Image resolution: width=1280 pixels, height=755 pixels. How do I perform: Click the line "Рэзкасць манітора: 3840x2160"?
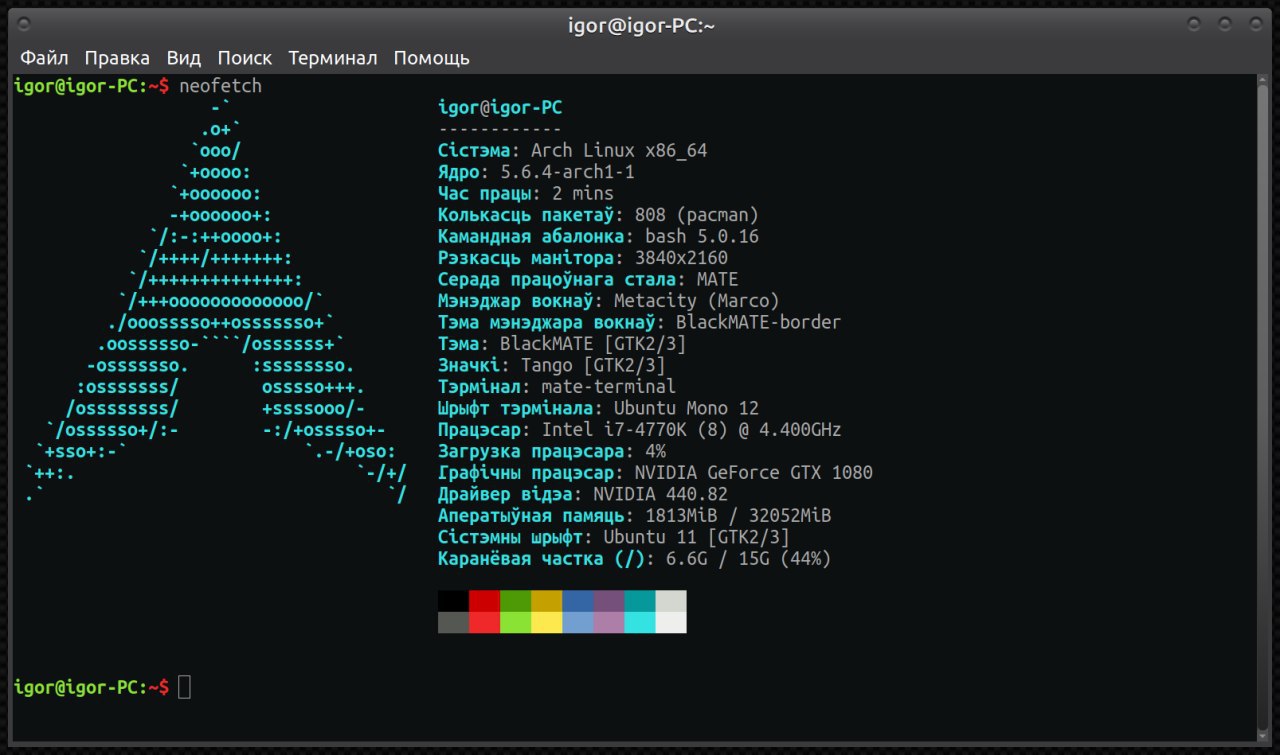click(x=583, y=258)
